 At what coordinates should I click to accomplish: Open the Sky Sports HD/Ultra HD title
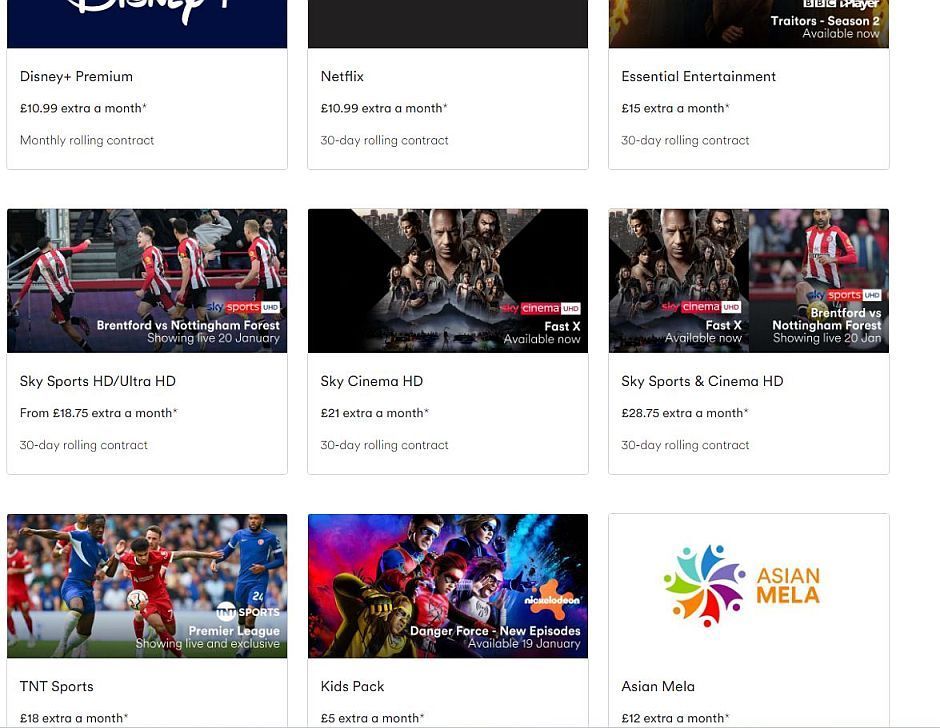pos(98,381)
